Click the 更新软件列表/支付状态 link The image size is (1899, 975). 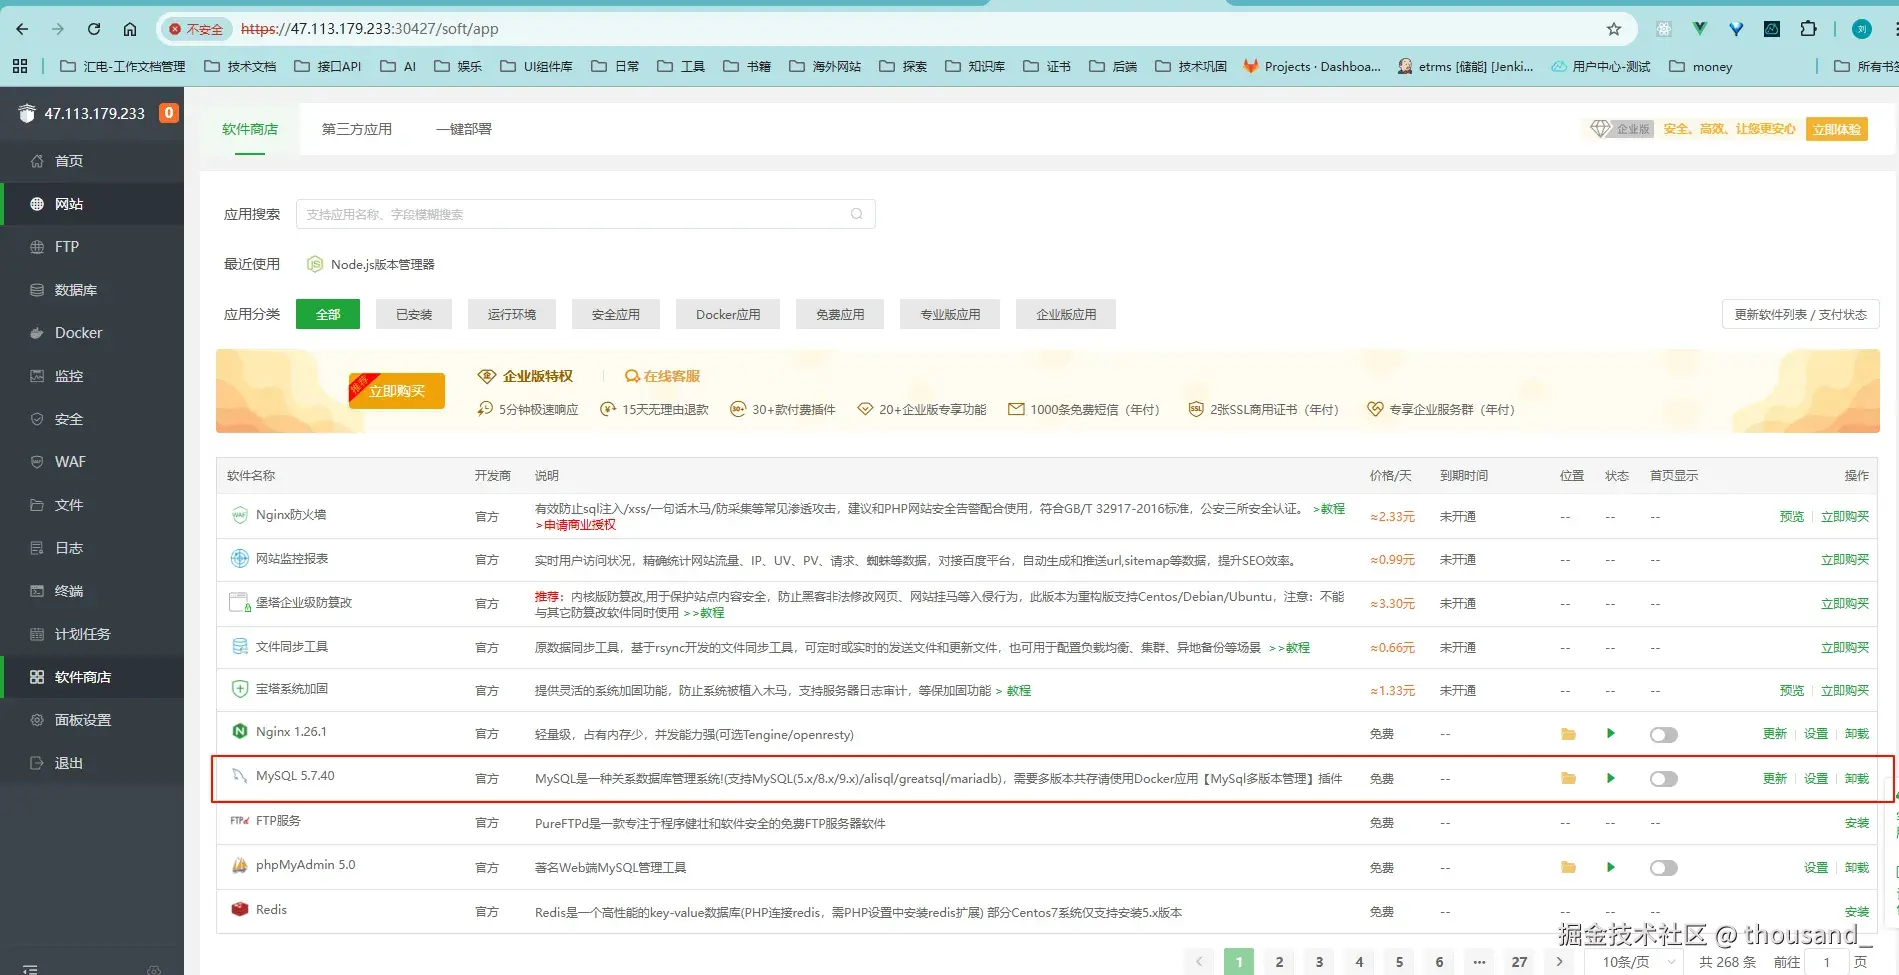[x=1799, y=313]
